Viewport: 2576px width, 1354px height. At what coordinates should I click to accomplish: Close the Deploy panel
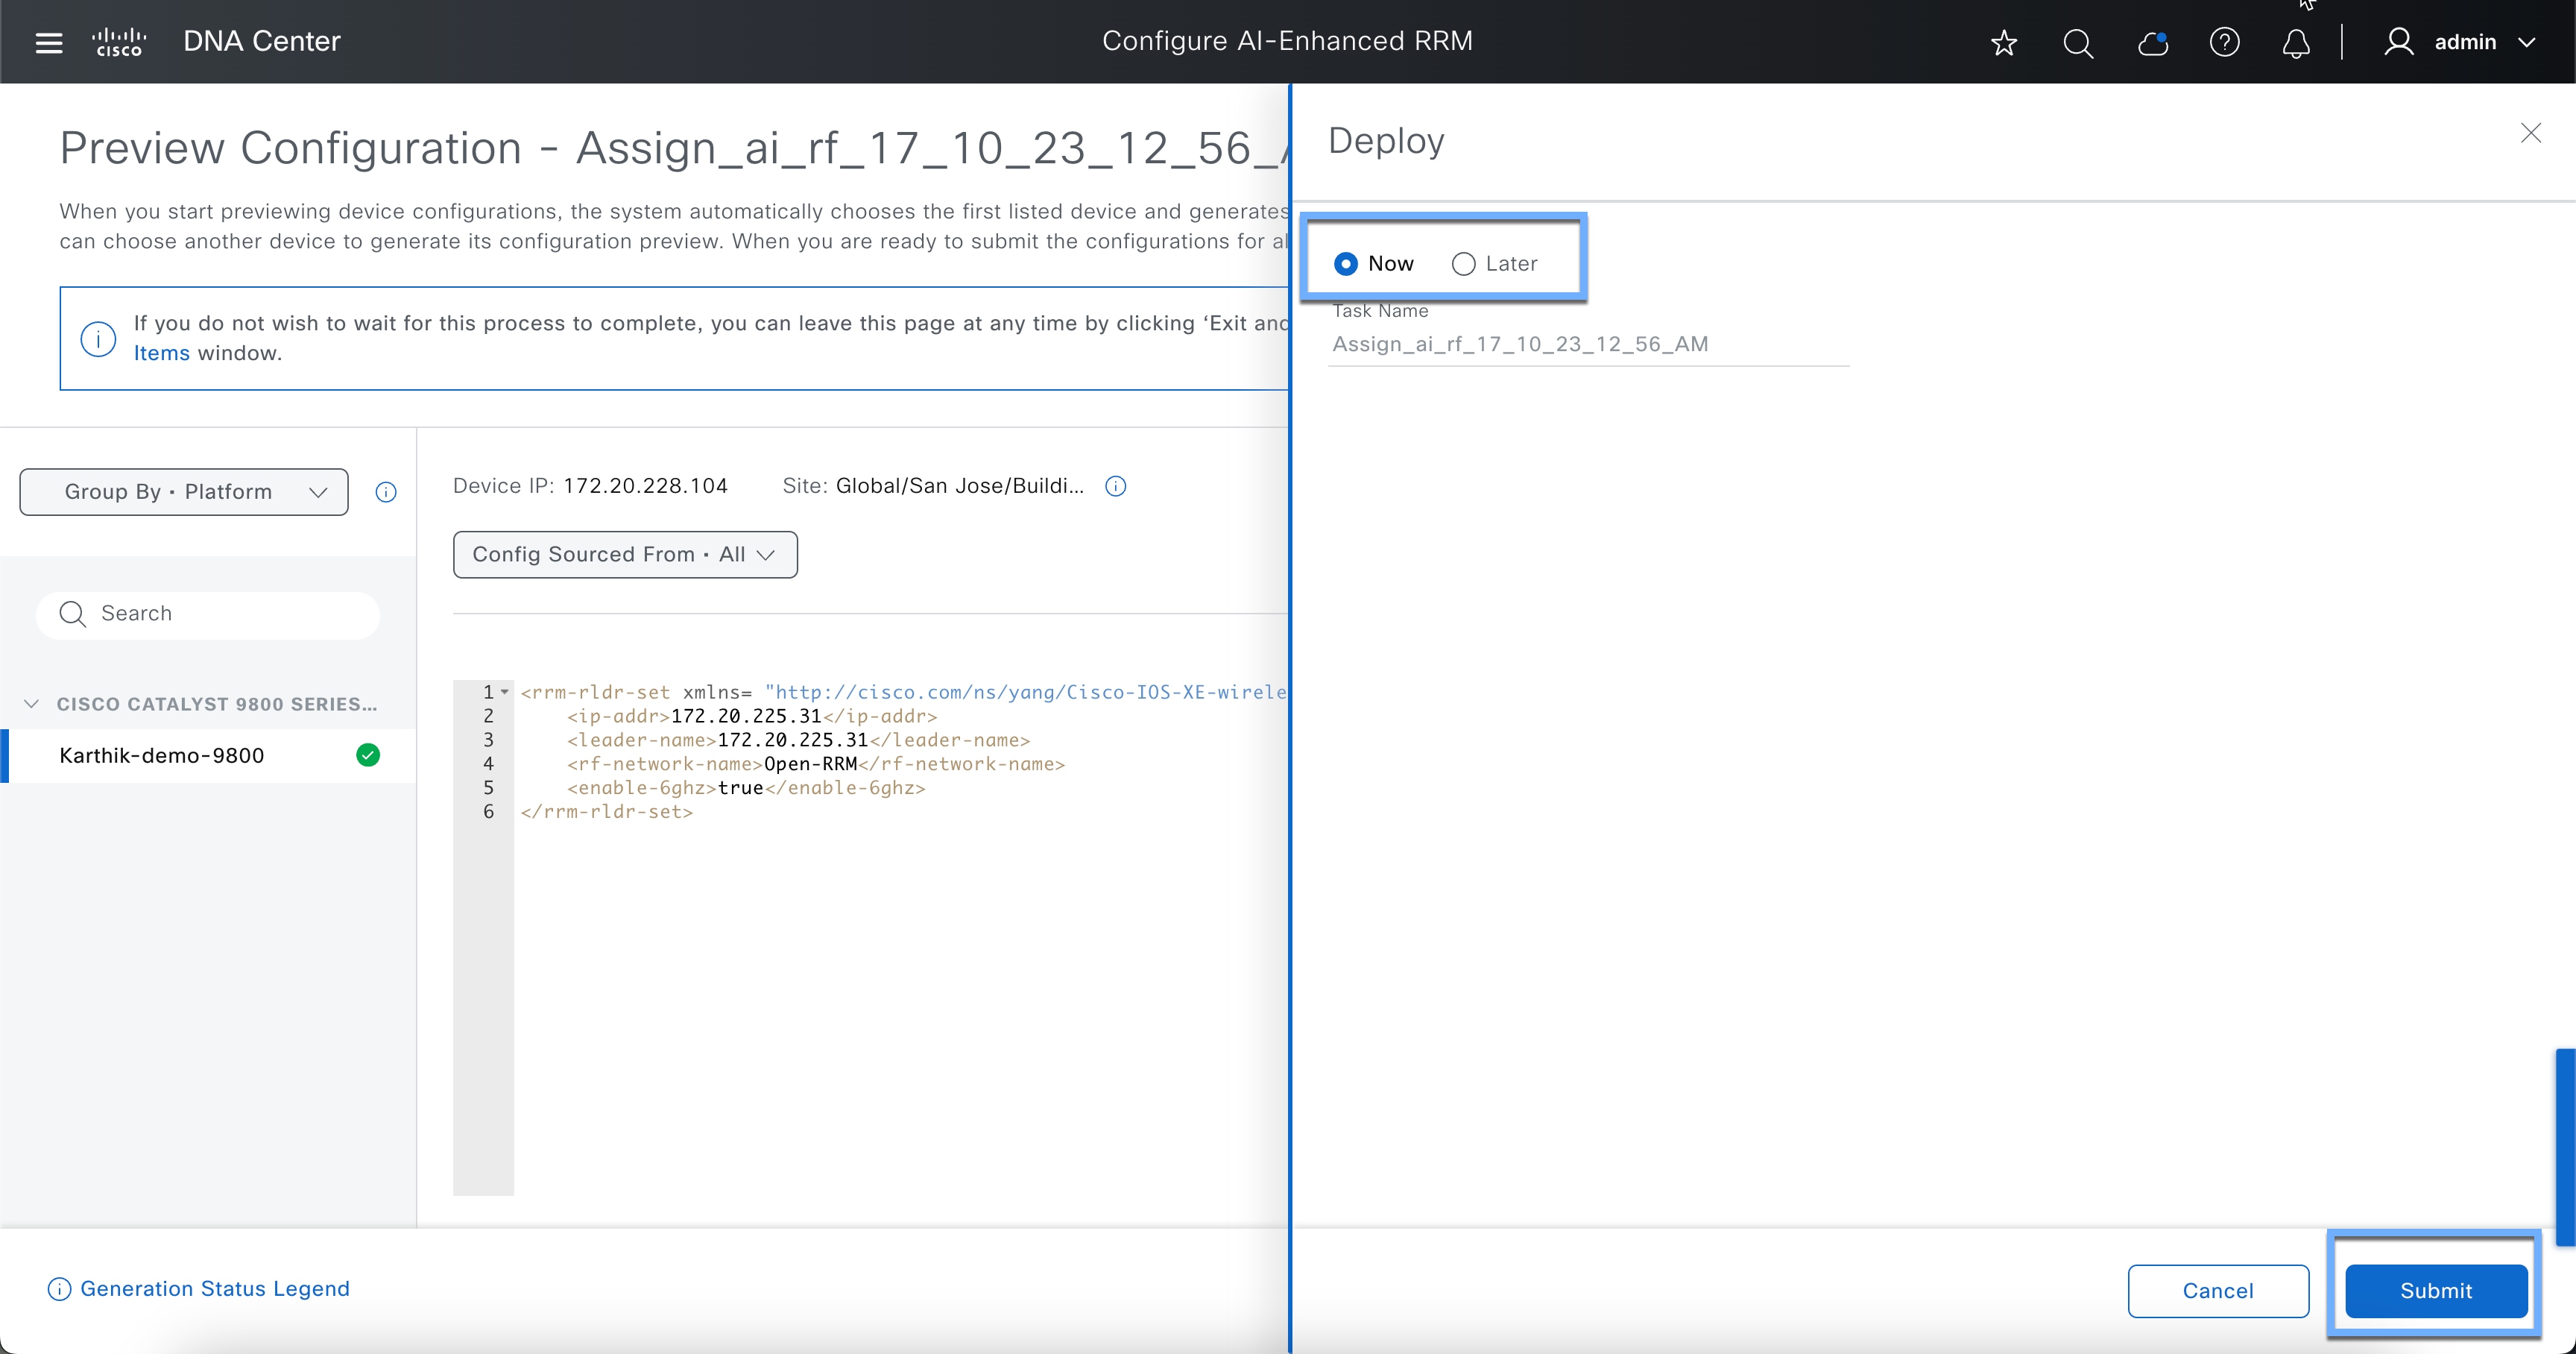point(2530,133)
